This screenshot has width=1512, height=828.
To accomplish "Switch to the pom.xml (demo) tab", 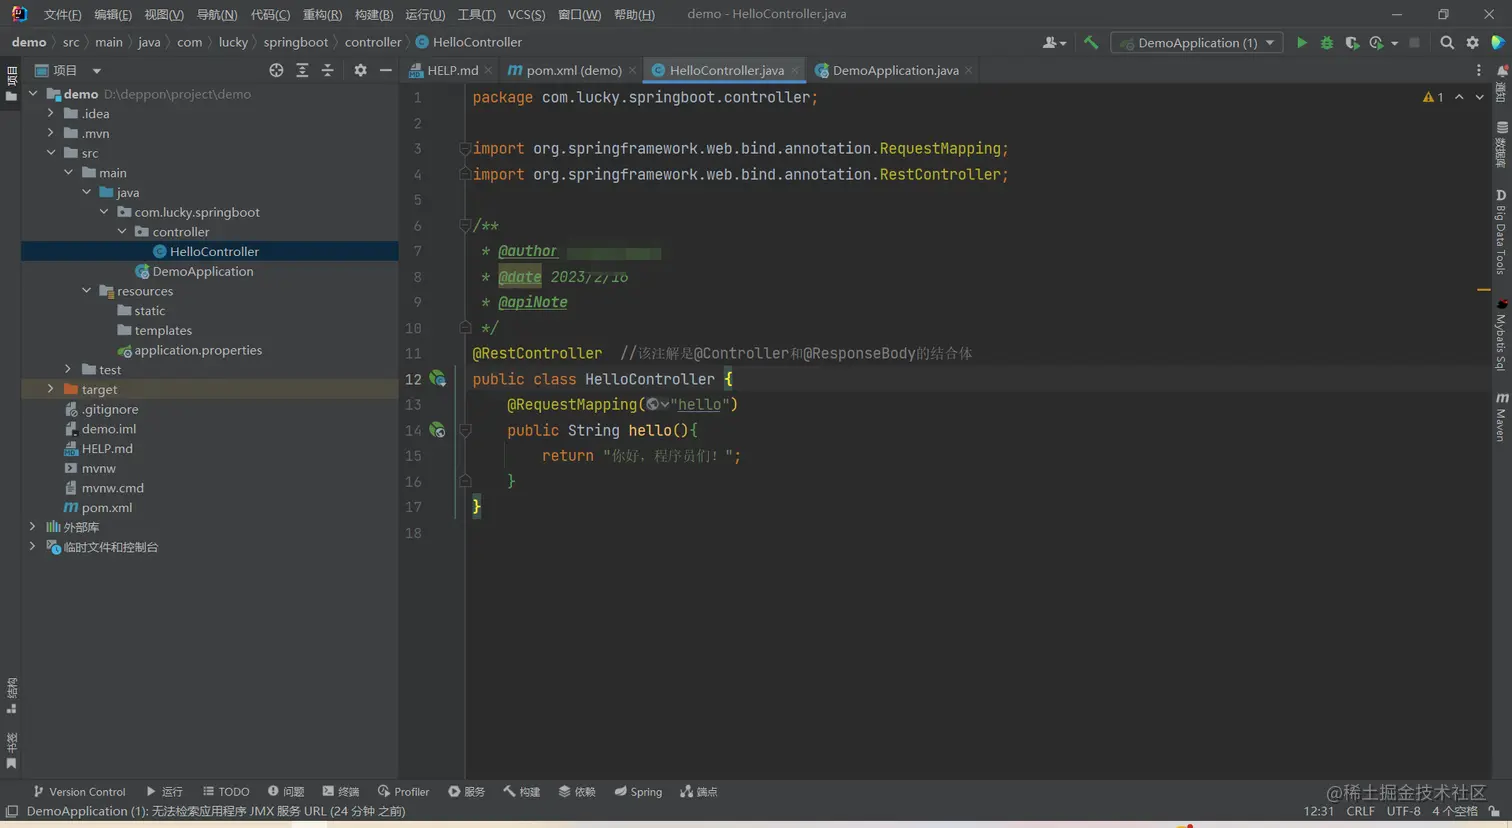I will (572, 70).
